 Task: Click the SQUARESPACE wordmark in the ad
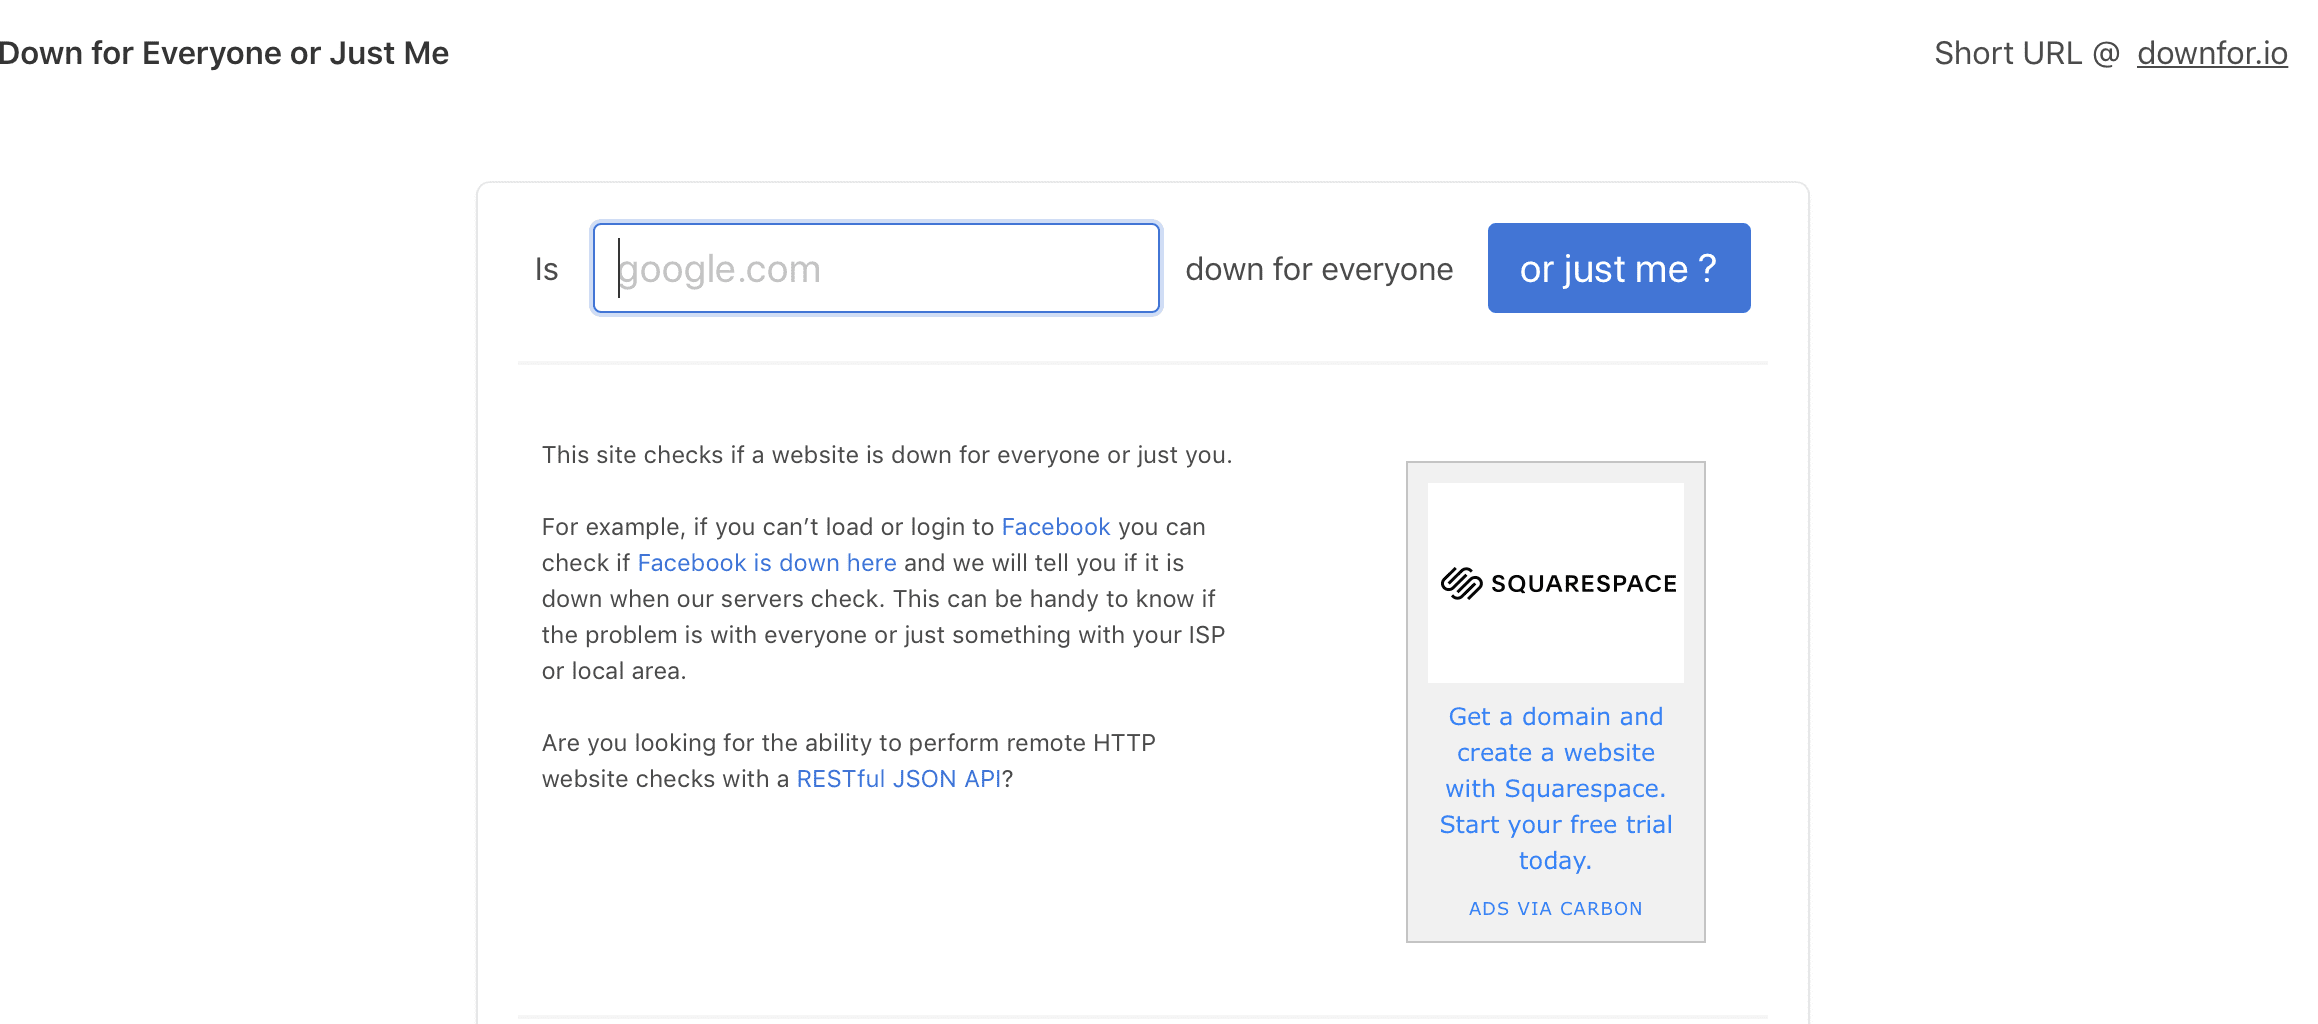coord(1584,583)
